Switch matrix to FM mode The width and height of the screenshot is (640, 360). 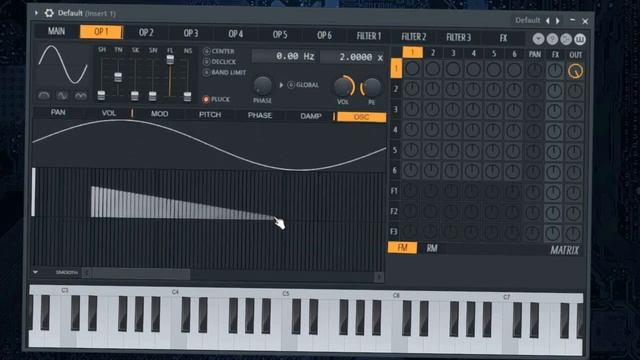402,247
